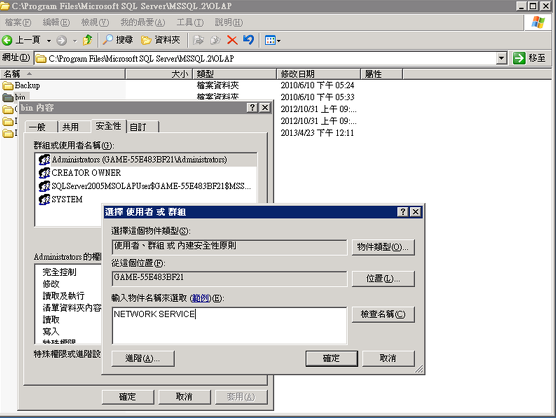Open the 我的最愛(A) menu
This screenshot has height=418, width=556.
pyautogui.click(x=143, y=22)
